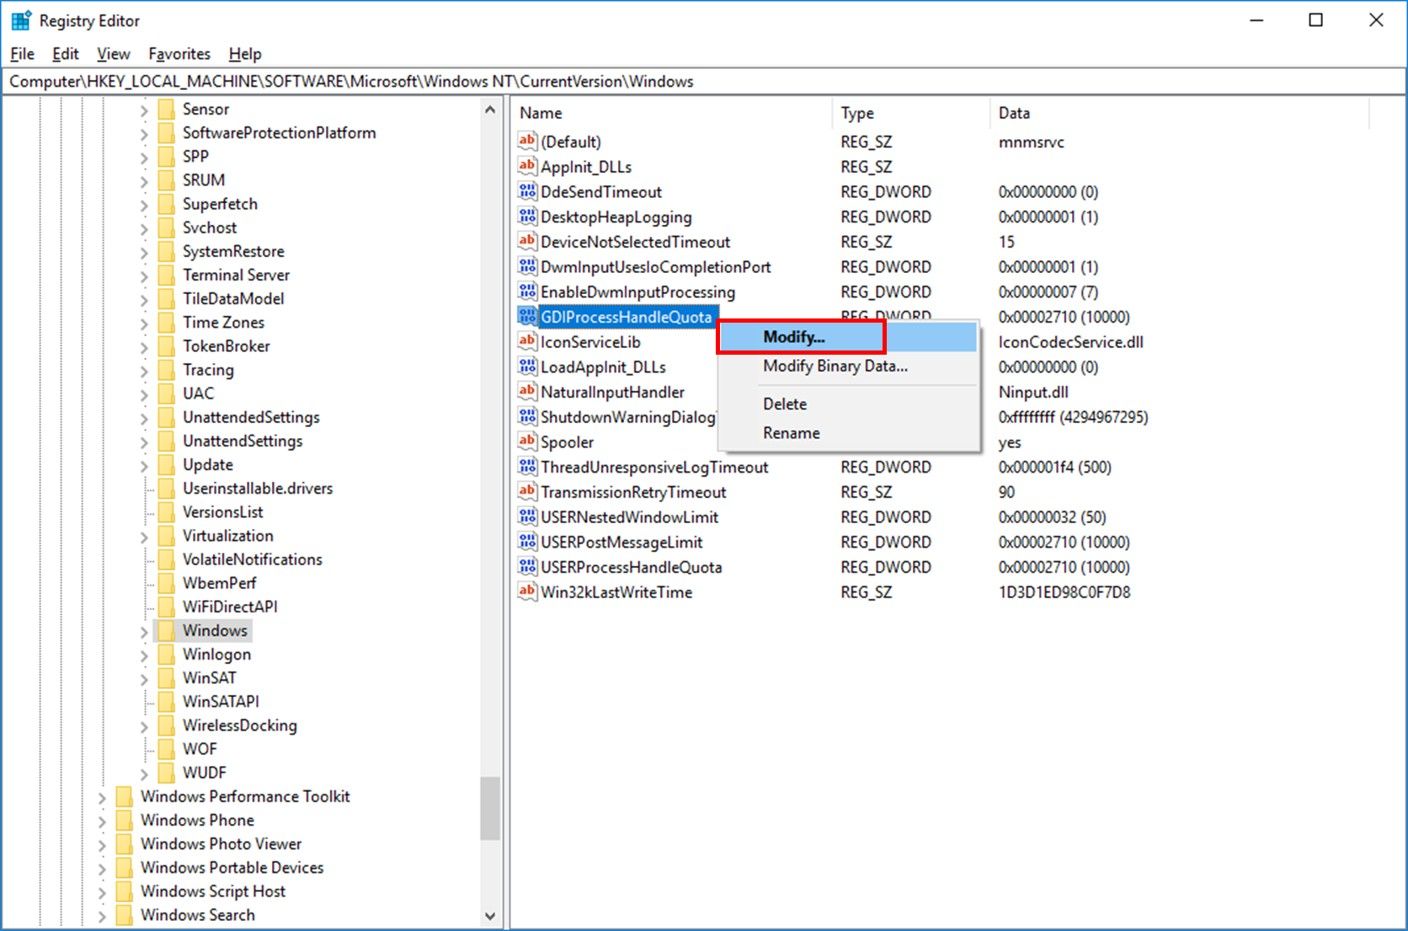
Task: Click the string icon beside AppInit_DLLs
Action: [x=527, y=166]
